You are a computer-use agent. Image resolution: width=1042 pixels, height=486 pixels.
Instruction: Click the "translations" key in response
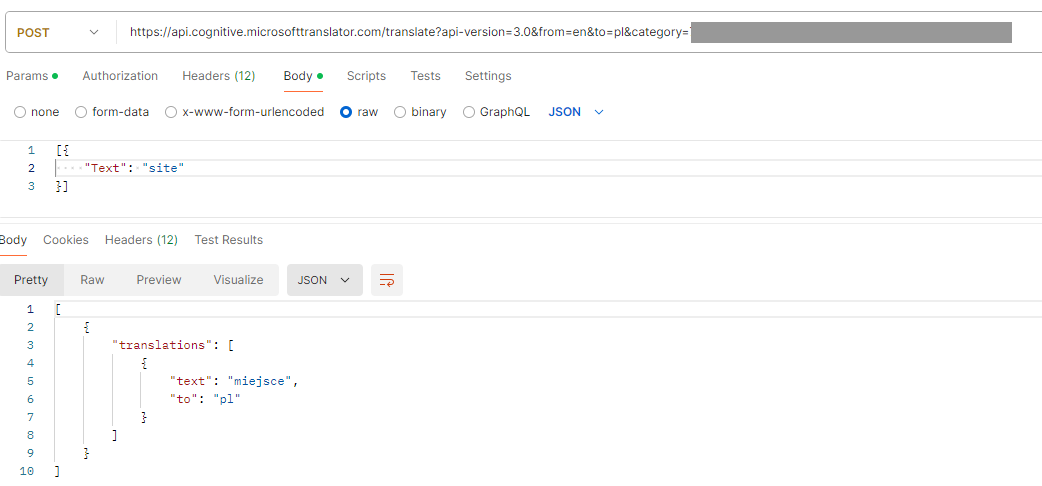coord(164,345)
